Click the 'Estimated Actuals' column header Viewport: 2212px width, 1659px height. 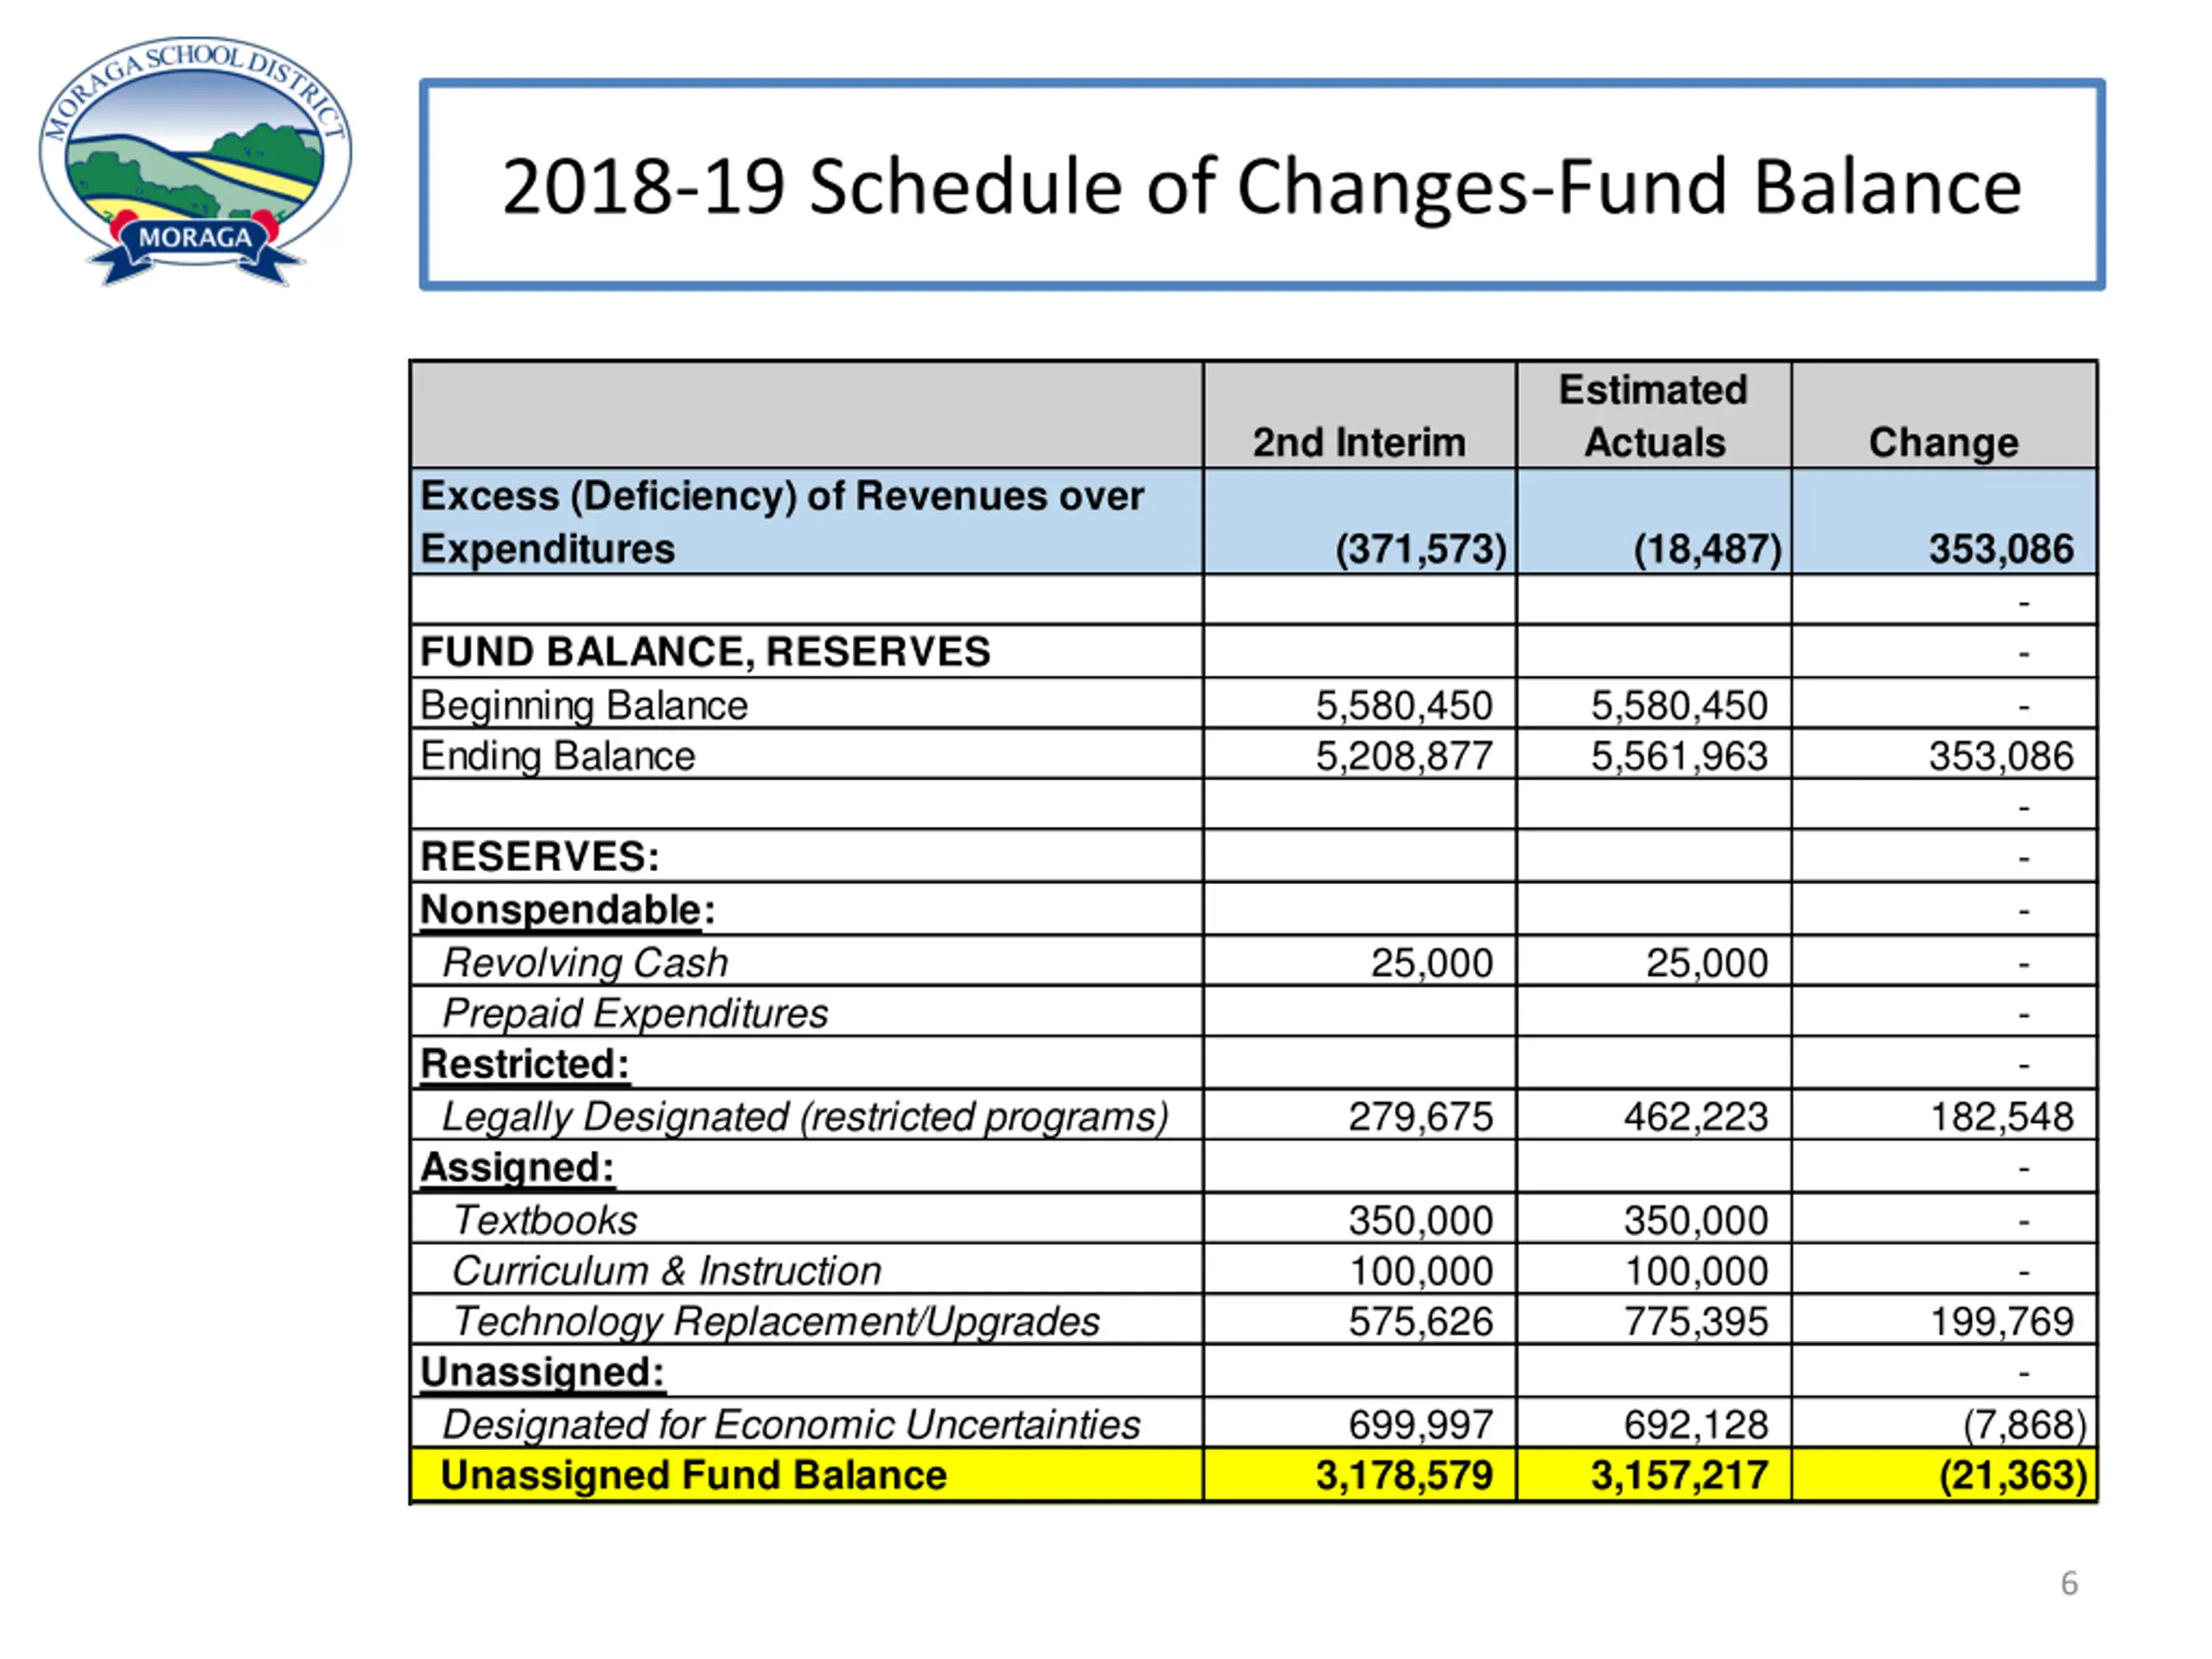point(1654,416)
